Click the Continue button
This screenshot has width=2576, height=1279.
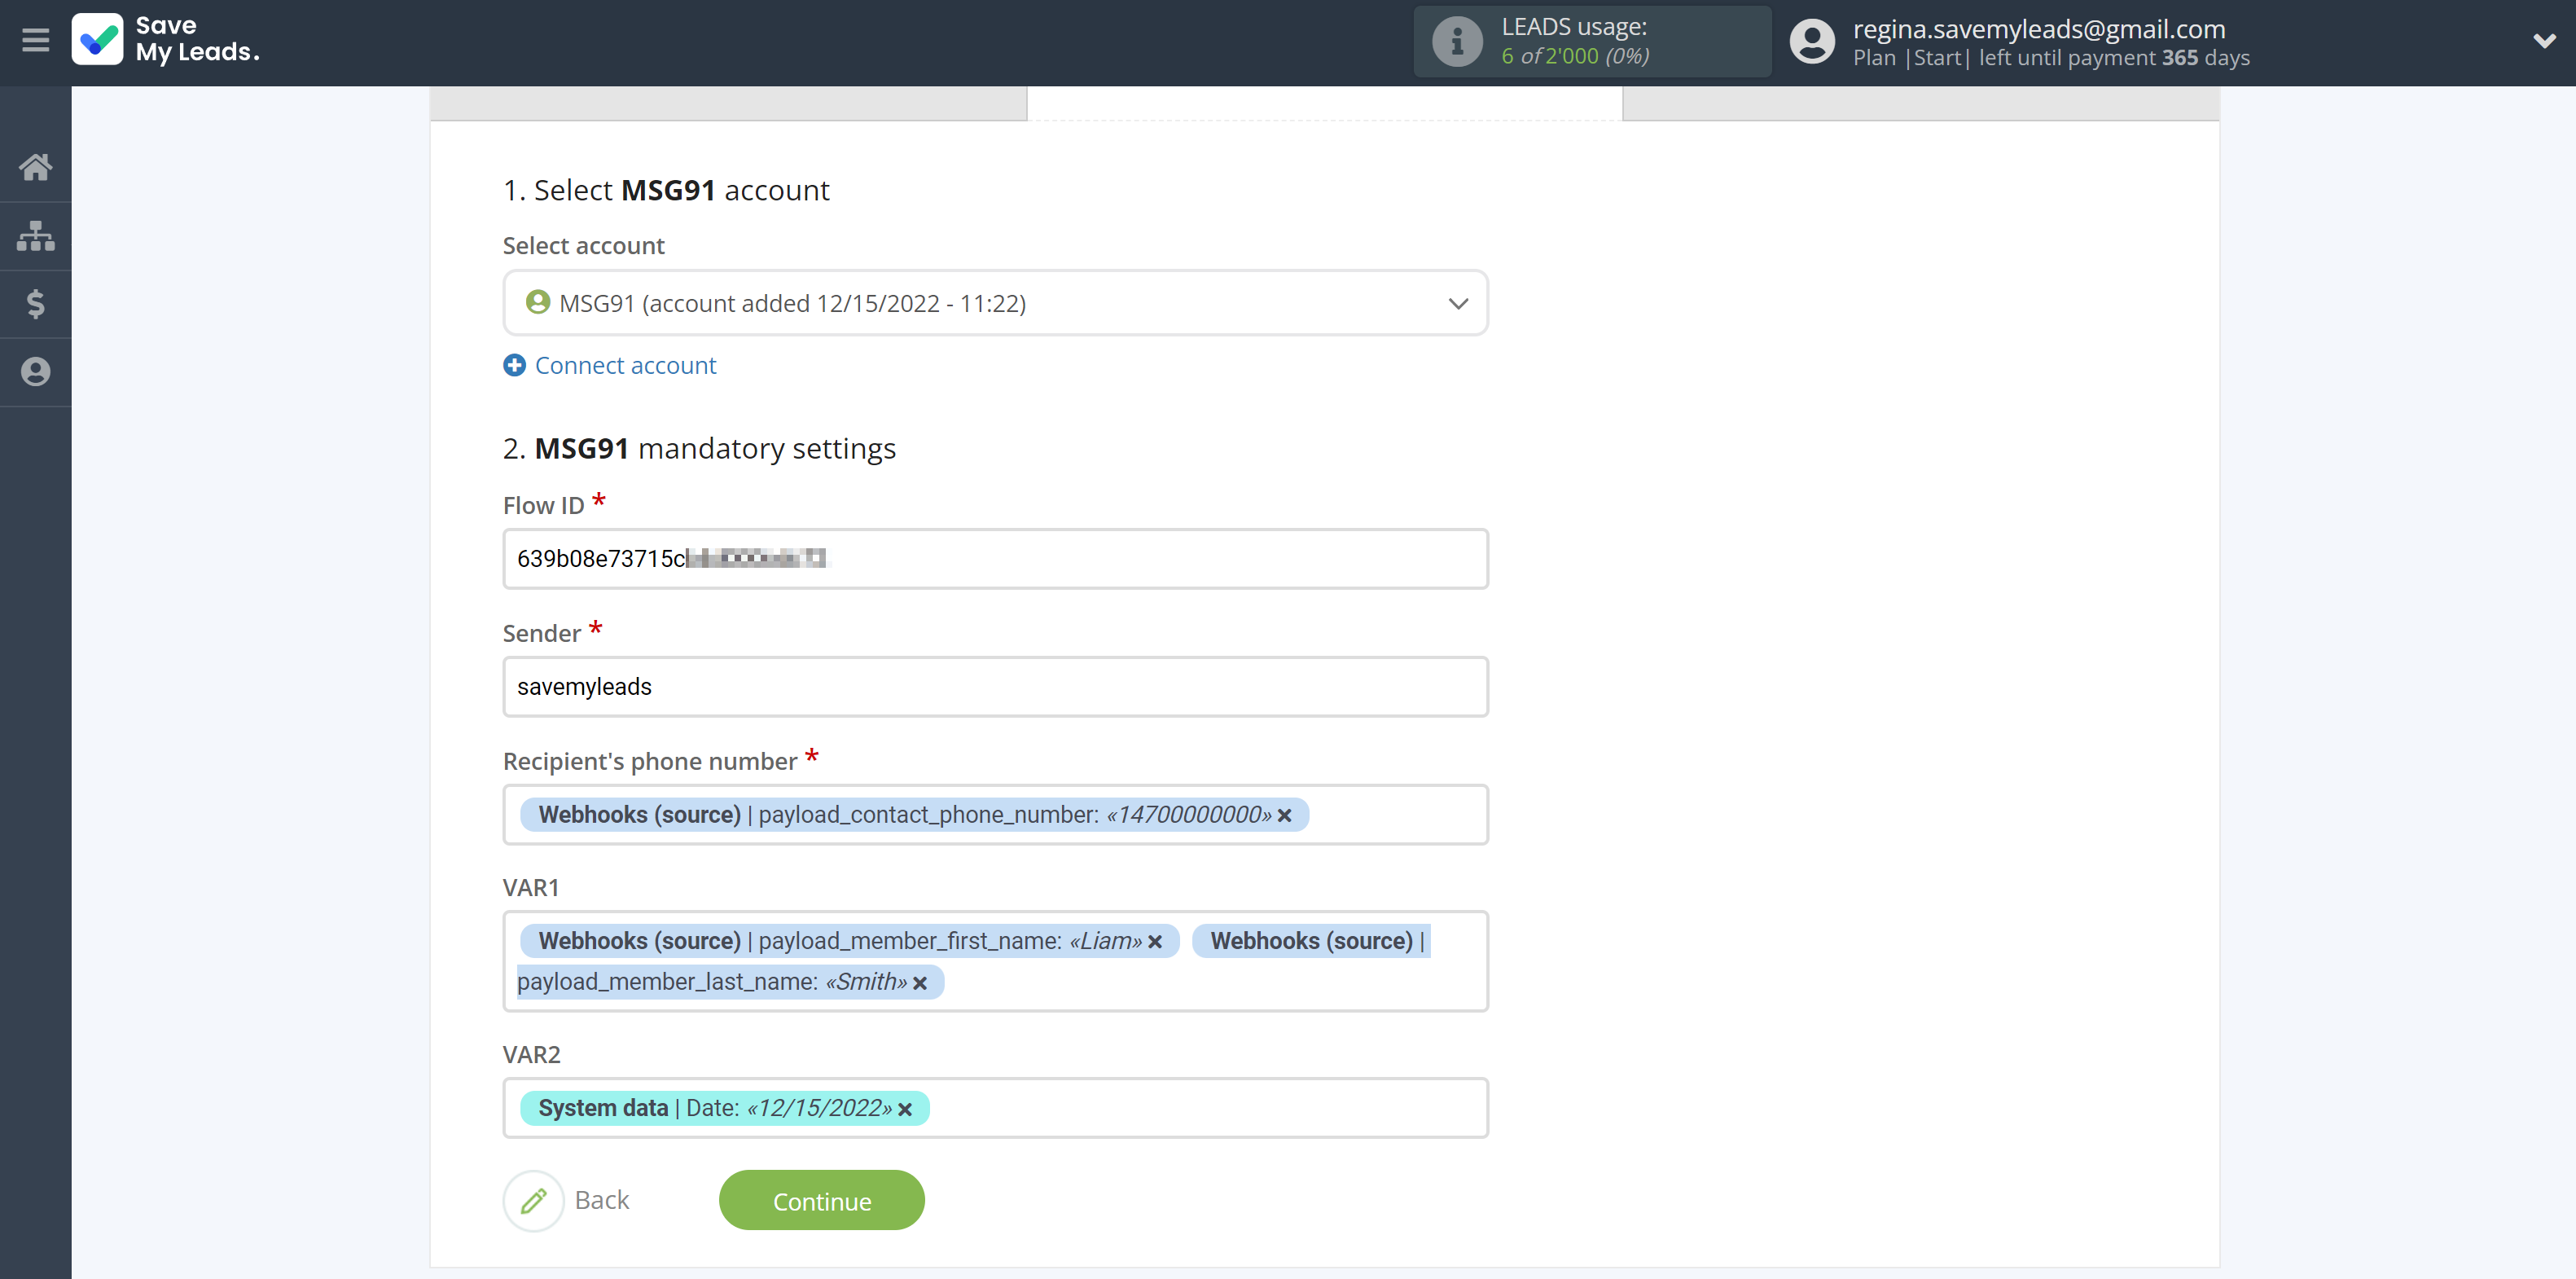821,1200
